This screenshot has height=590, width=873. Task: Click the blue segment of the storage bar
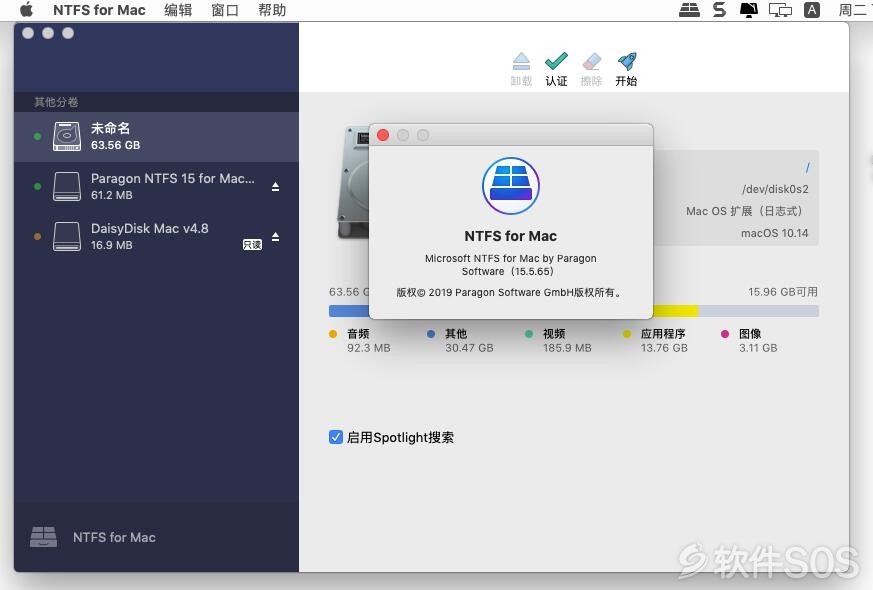click(349, 311)
